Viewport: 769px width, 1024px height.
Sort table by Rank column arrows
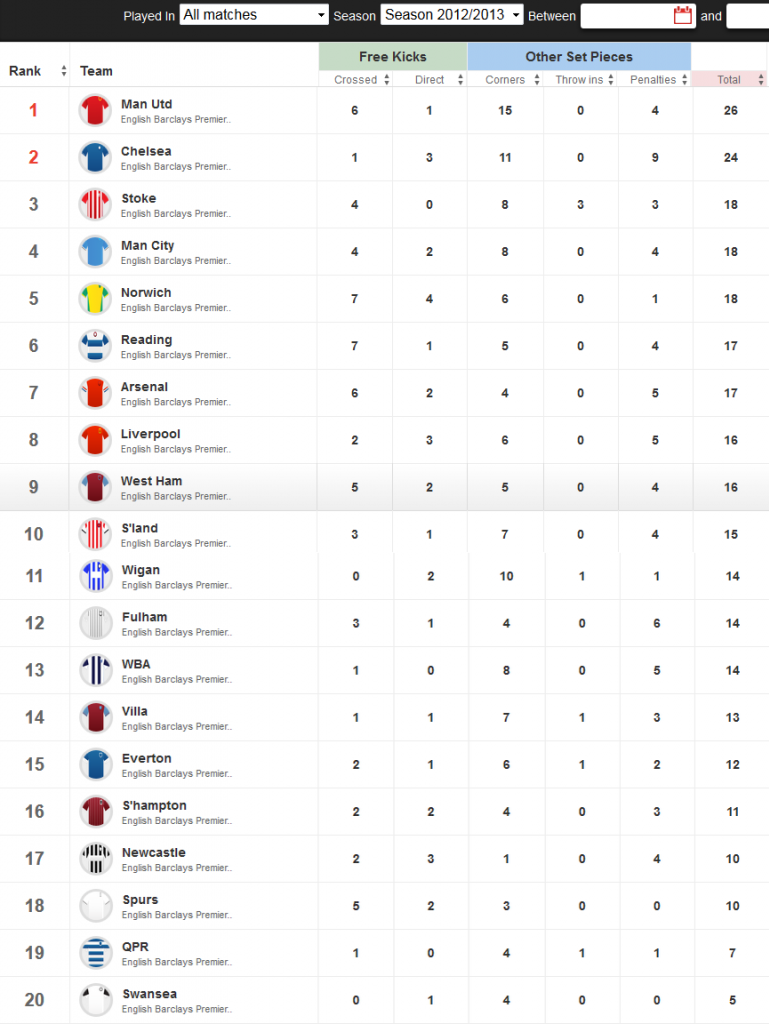pos(63,71)
